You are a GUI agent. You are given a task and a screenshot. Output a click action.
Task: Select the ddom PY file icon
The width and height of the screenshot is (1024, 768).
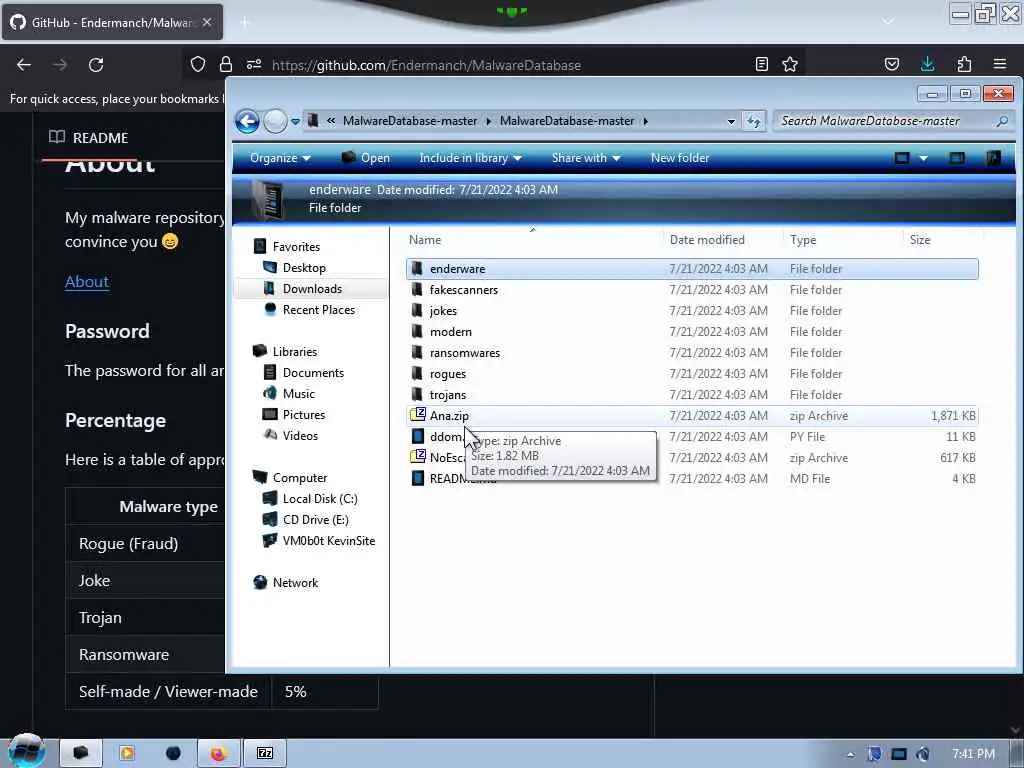pyautogui.click(x=417, y=436)
